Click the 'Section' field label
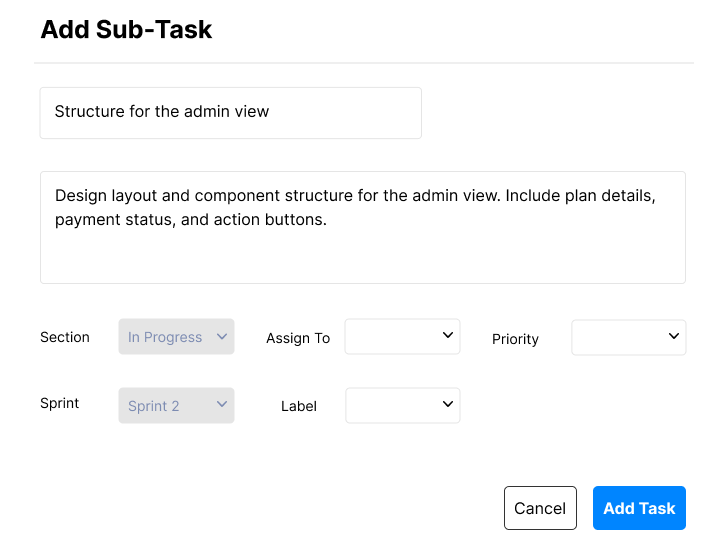This screenshot has width=718, height=547. [65, 337]
